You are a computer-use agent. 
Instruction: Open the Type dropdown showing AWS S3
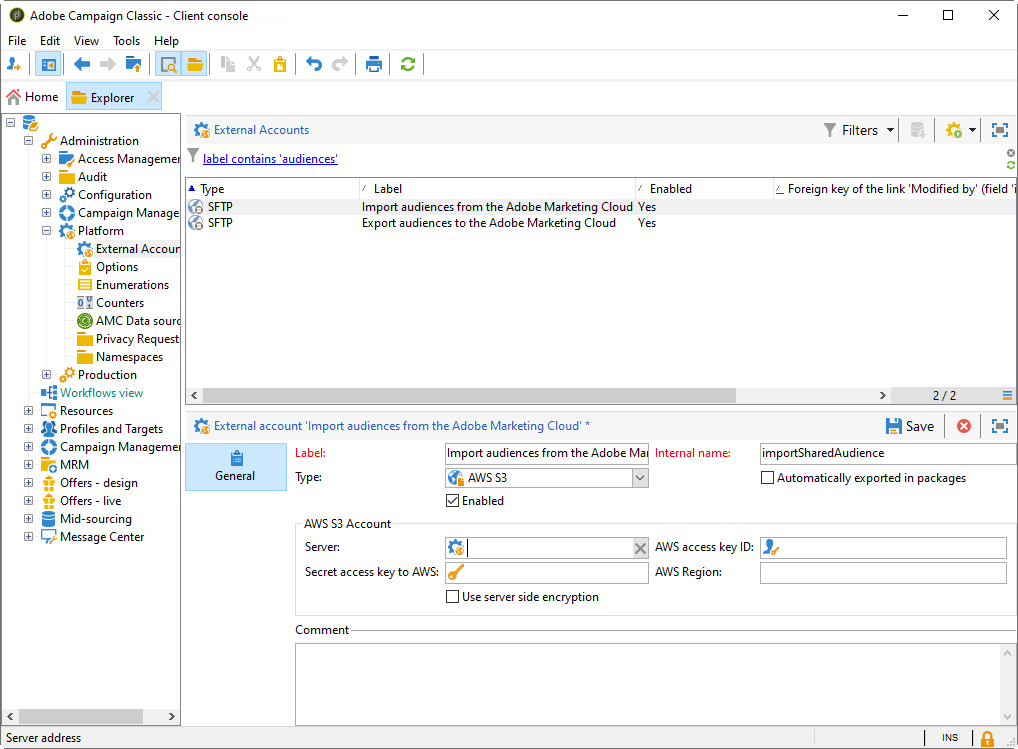640,478
